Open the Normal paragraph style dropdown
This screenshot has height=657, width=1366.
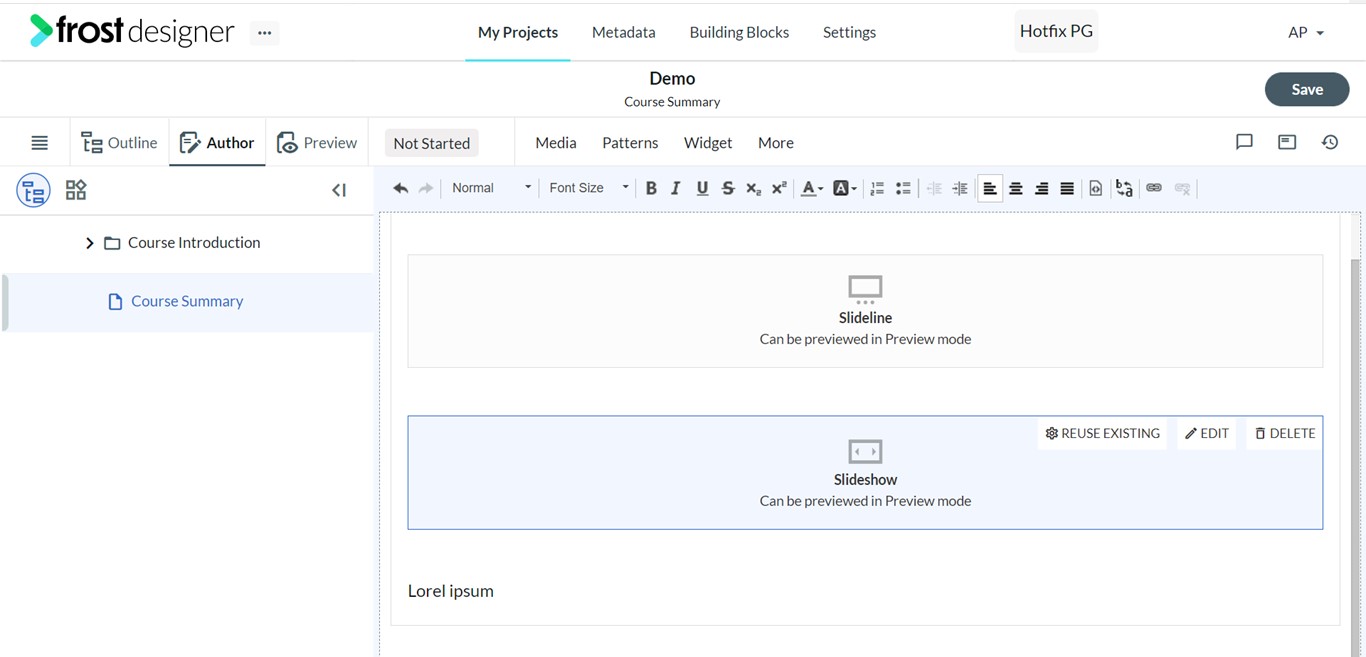[x=491, y=188]
